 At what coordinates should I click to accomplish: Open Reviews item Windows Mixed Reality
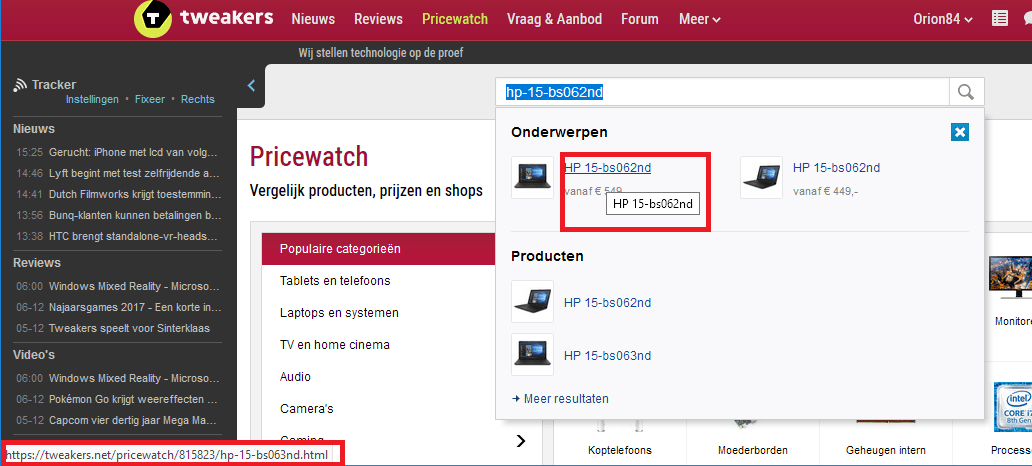tap(134, 286)
